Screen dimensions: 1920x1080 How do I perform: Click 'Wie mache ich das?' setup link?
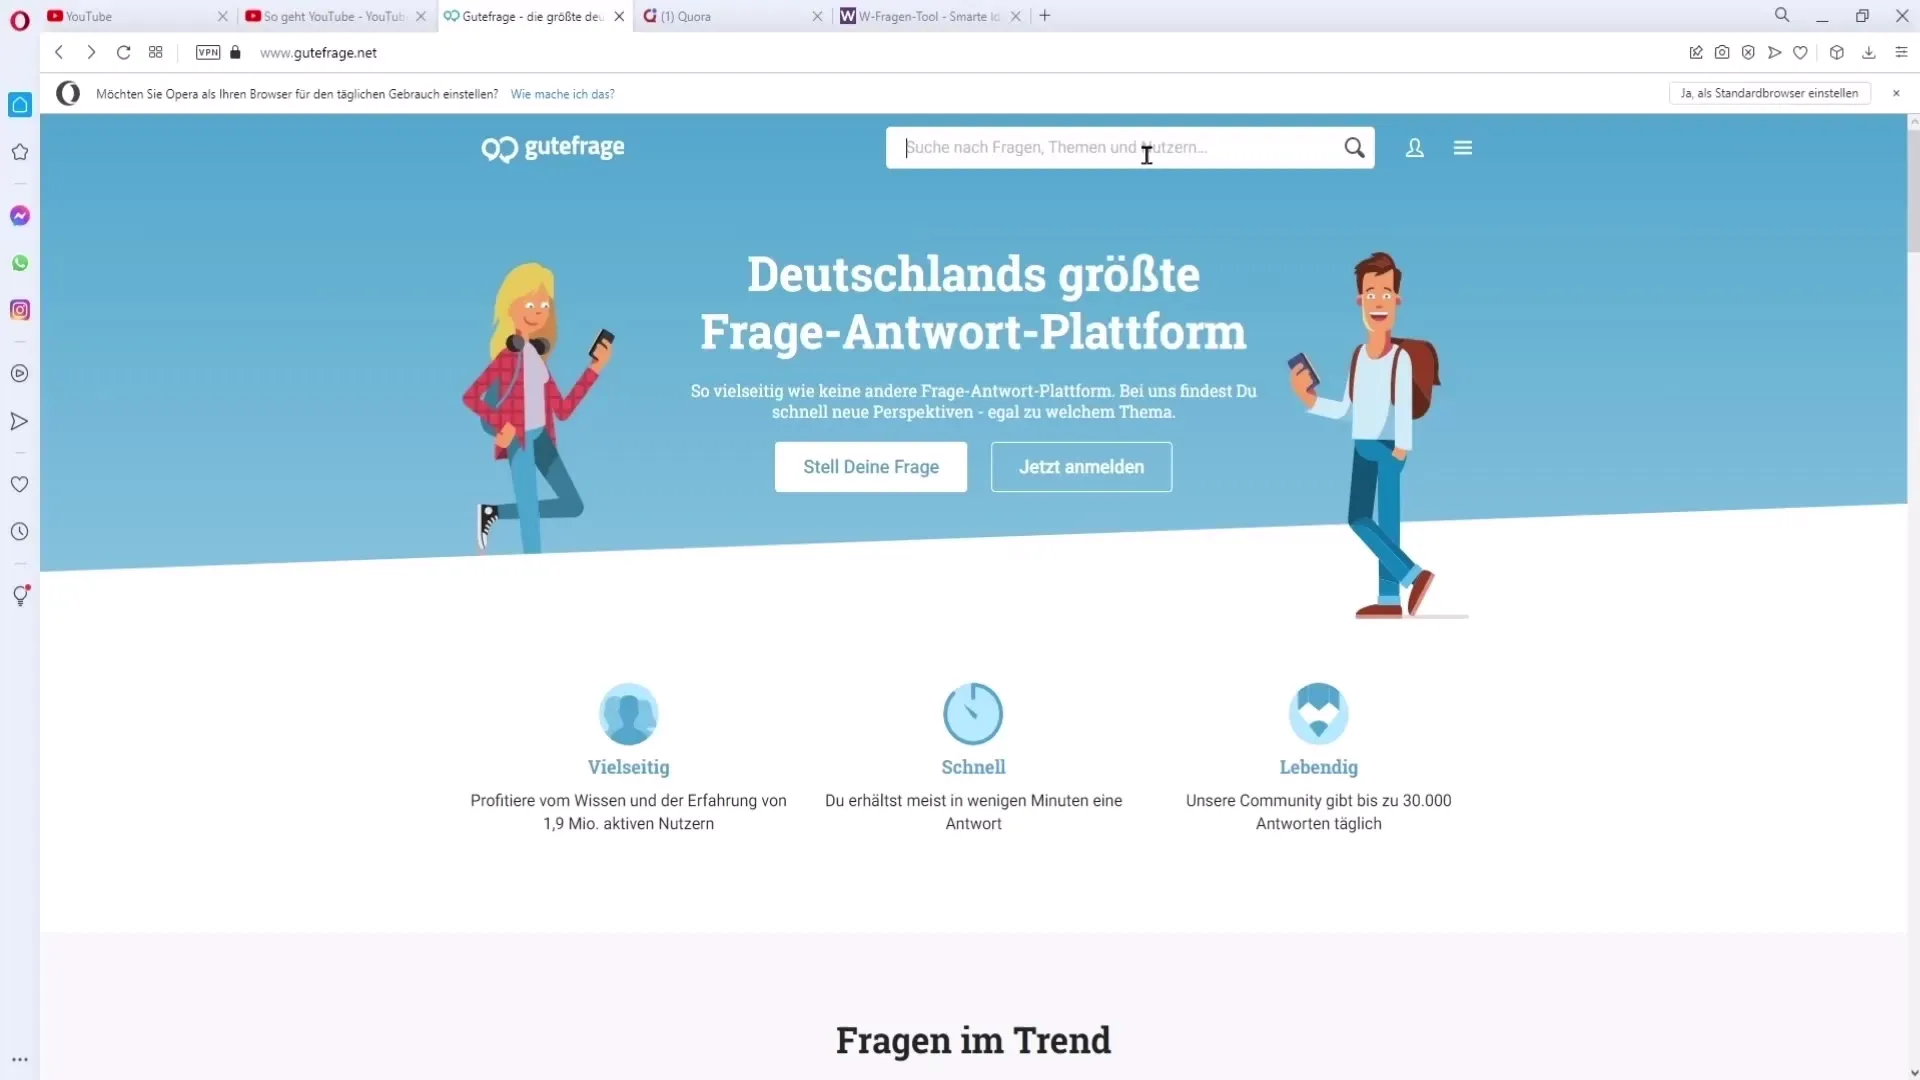[x=562, y=92]
